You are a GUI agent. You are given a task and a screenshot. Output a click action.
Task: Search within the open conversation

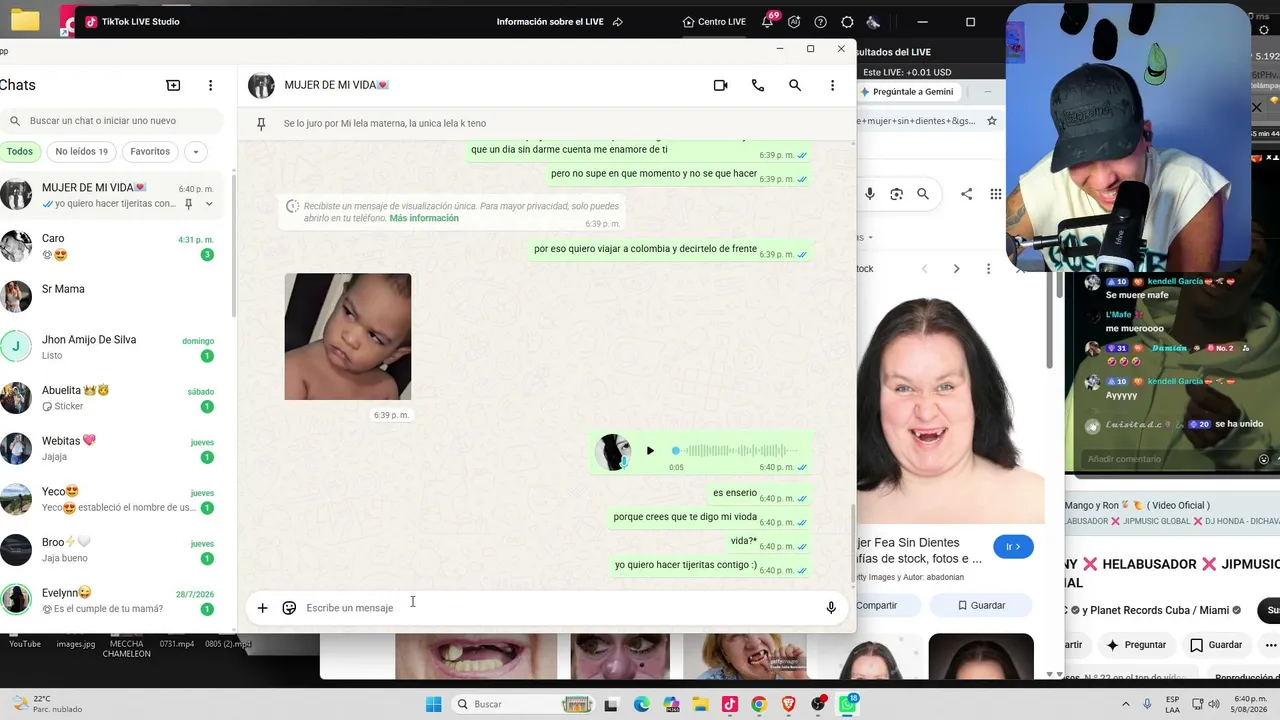795,86
